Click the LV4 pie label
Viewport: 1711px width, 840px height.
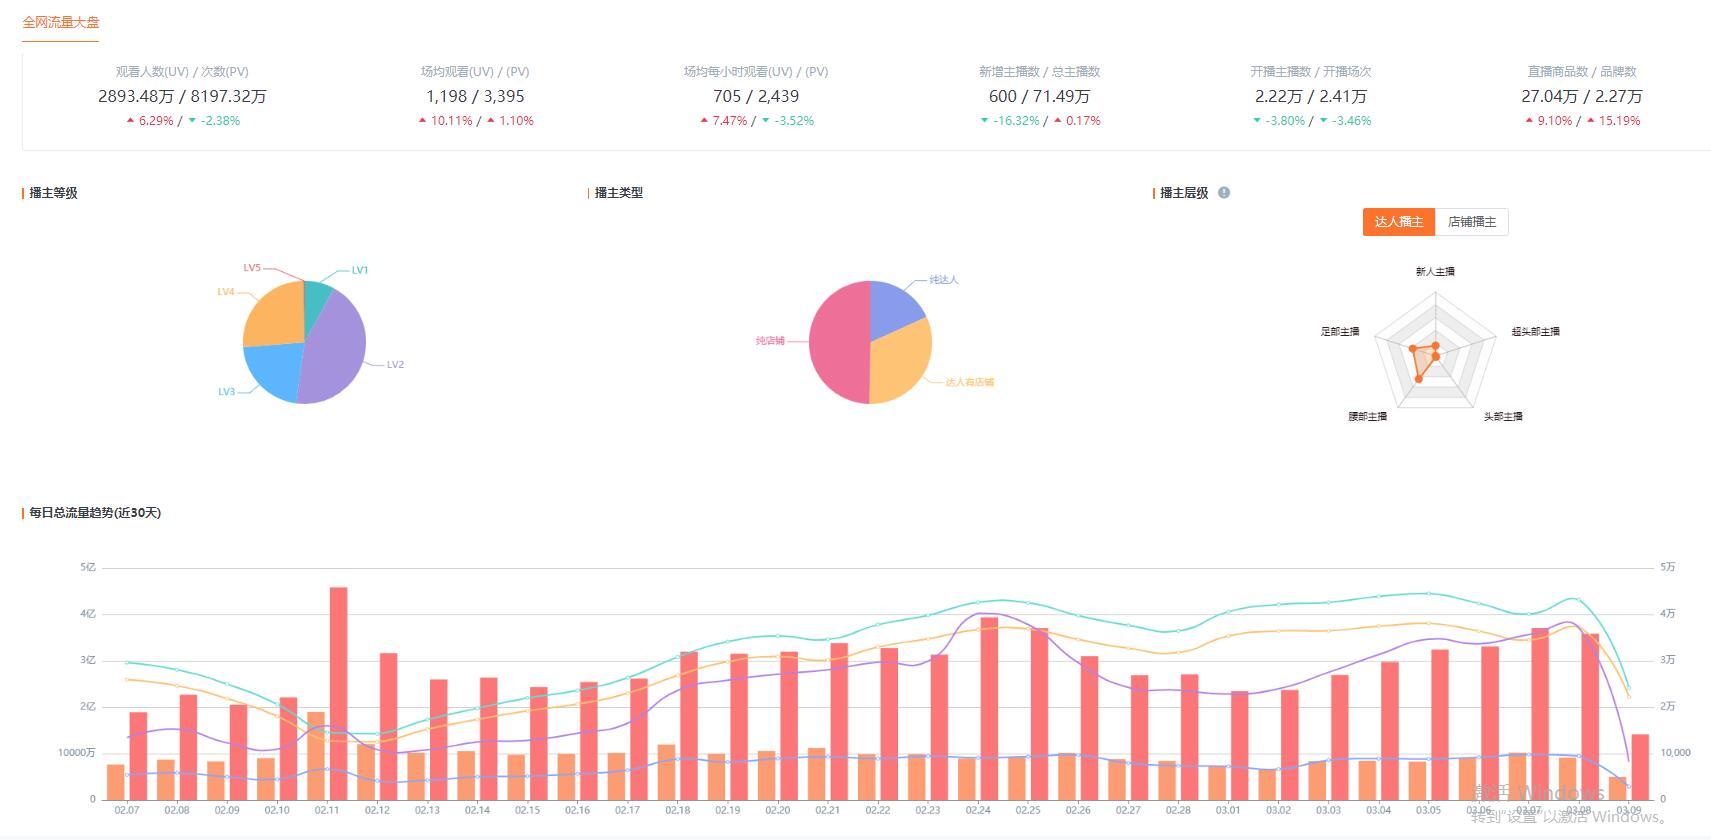point(226,292)
